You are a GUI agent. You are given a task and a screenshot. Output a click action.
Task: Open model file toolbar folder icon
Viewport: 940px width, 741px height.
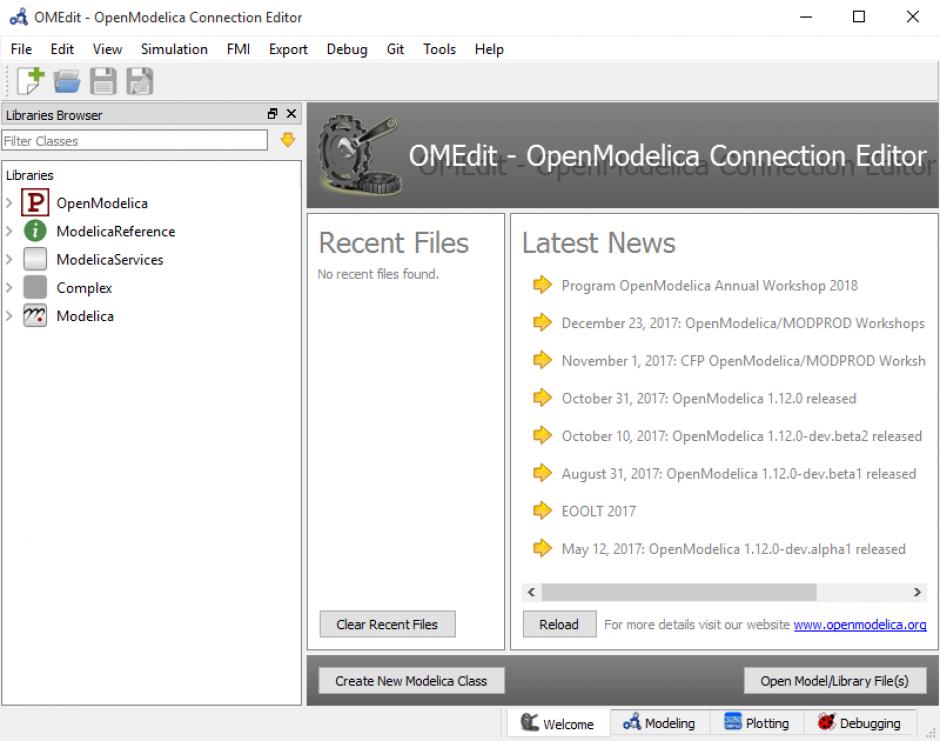click(67, 81)
